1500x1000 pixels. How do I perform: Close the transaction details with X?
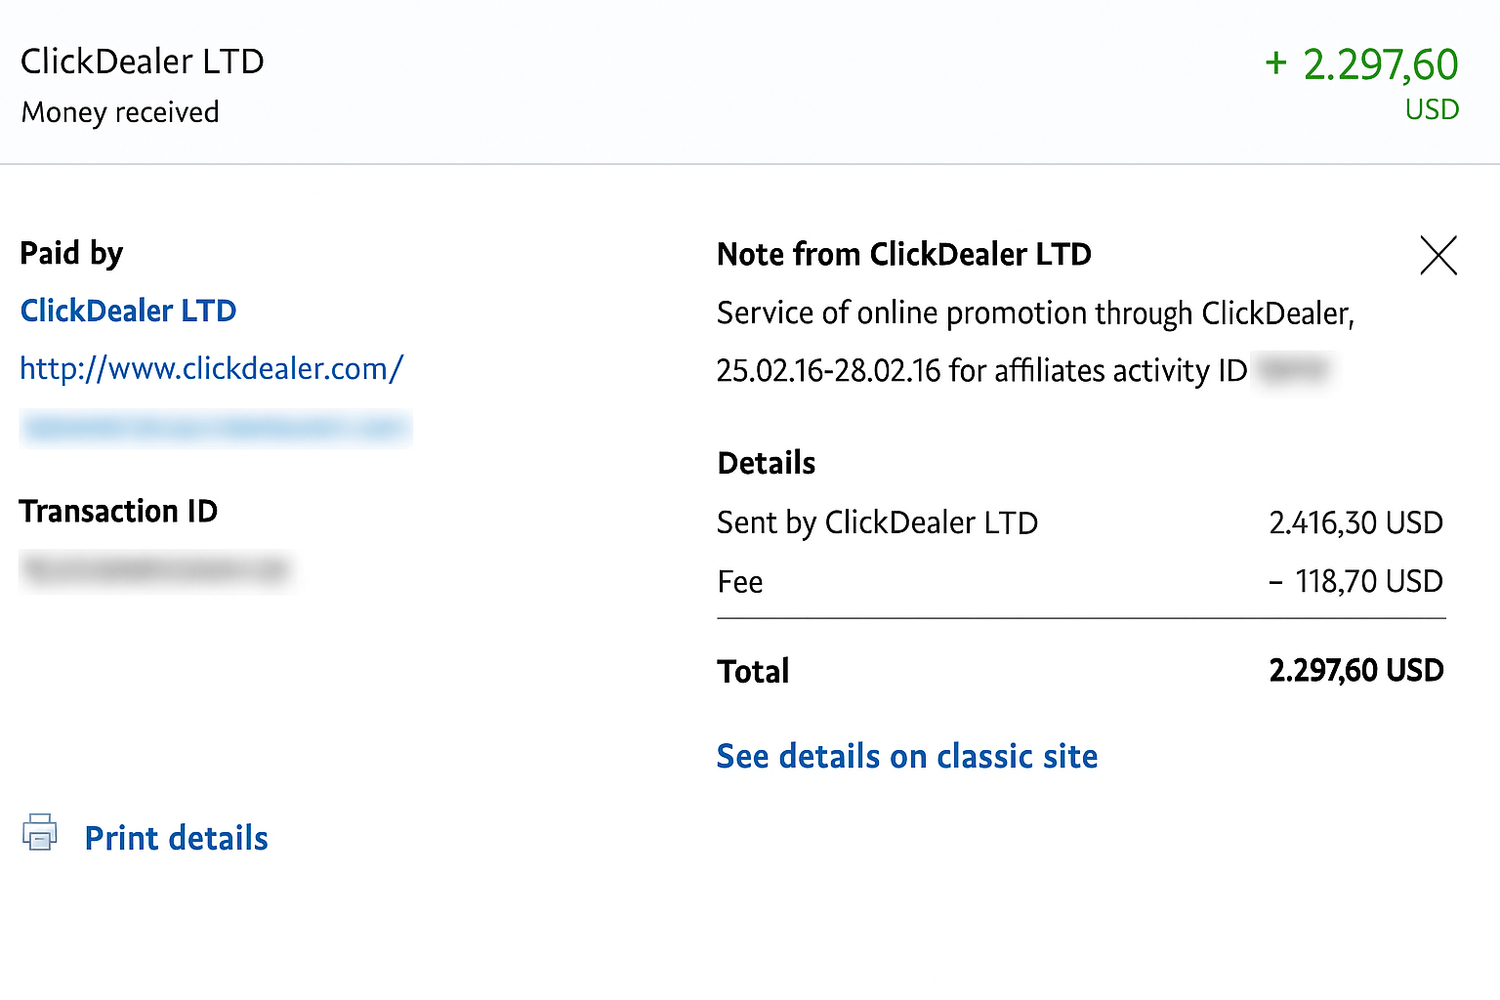point(1438,255)
